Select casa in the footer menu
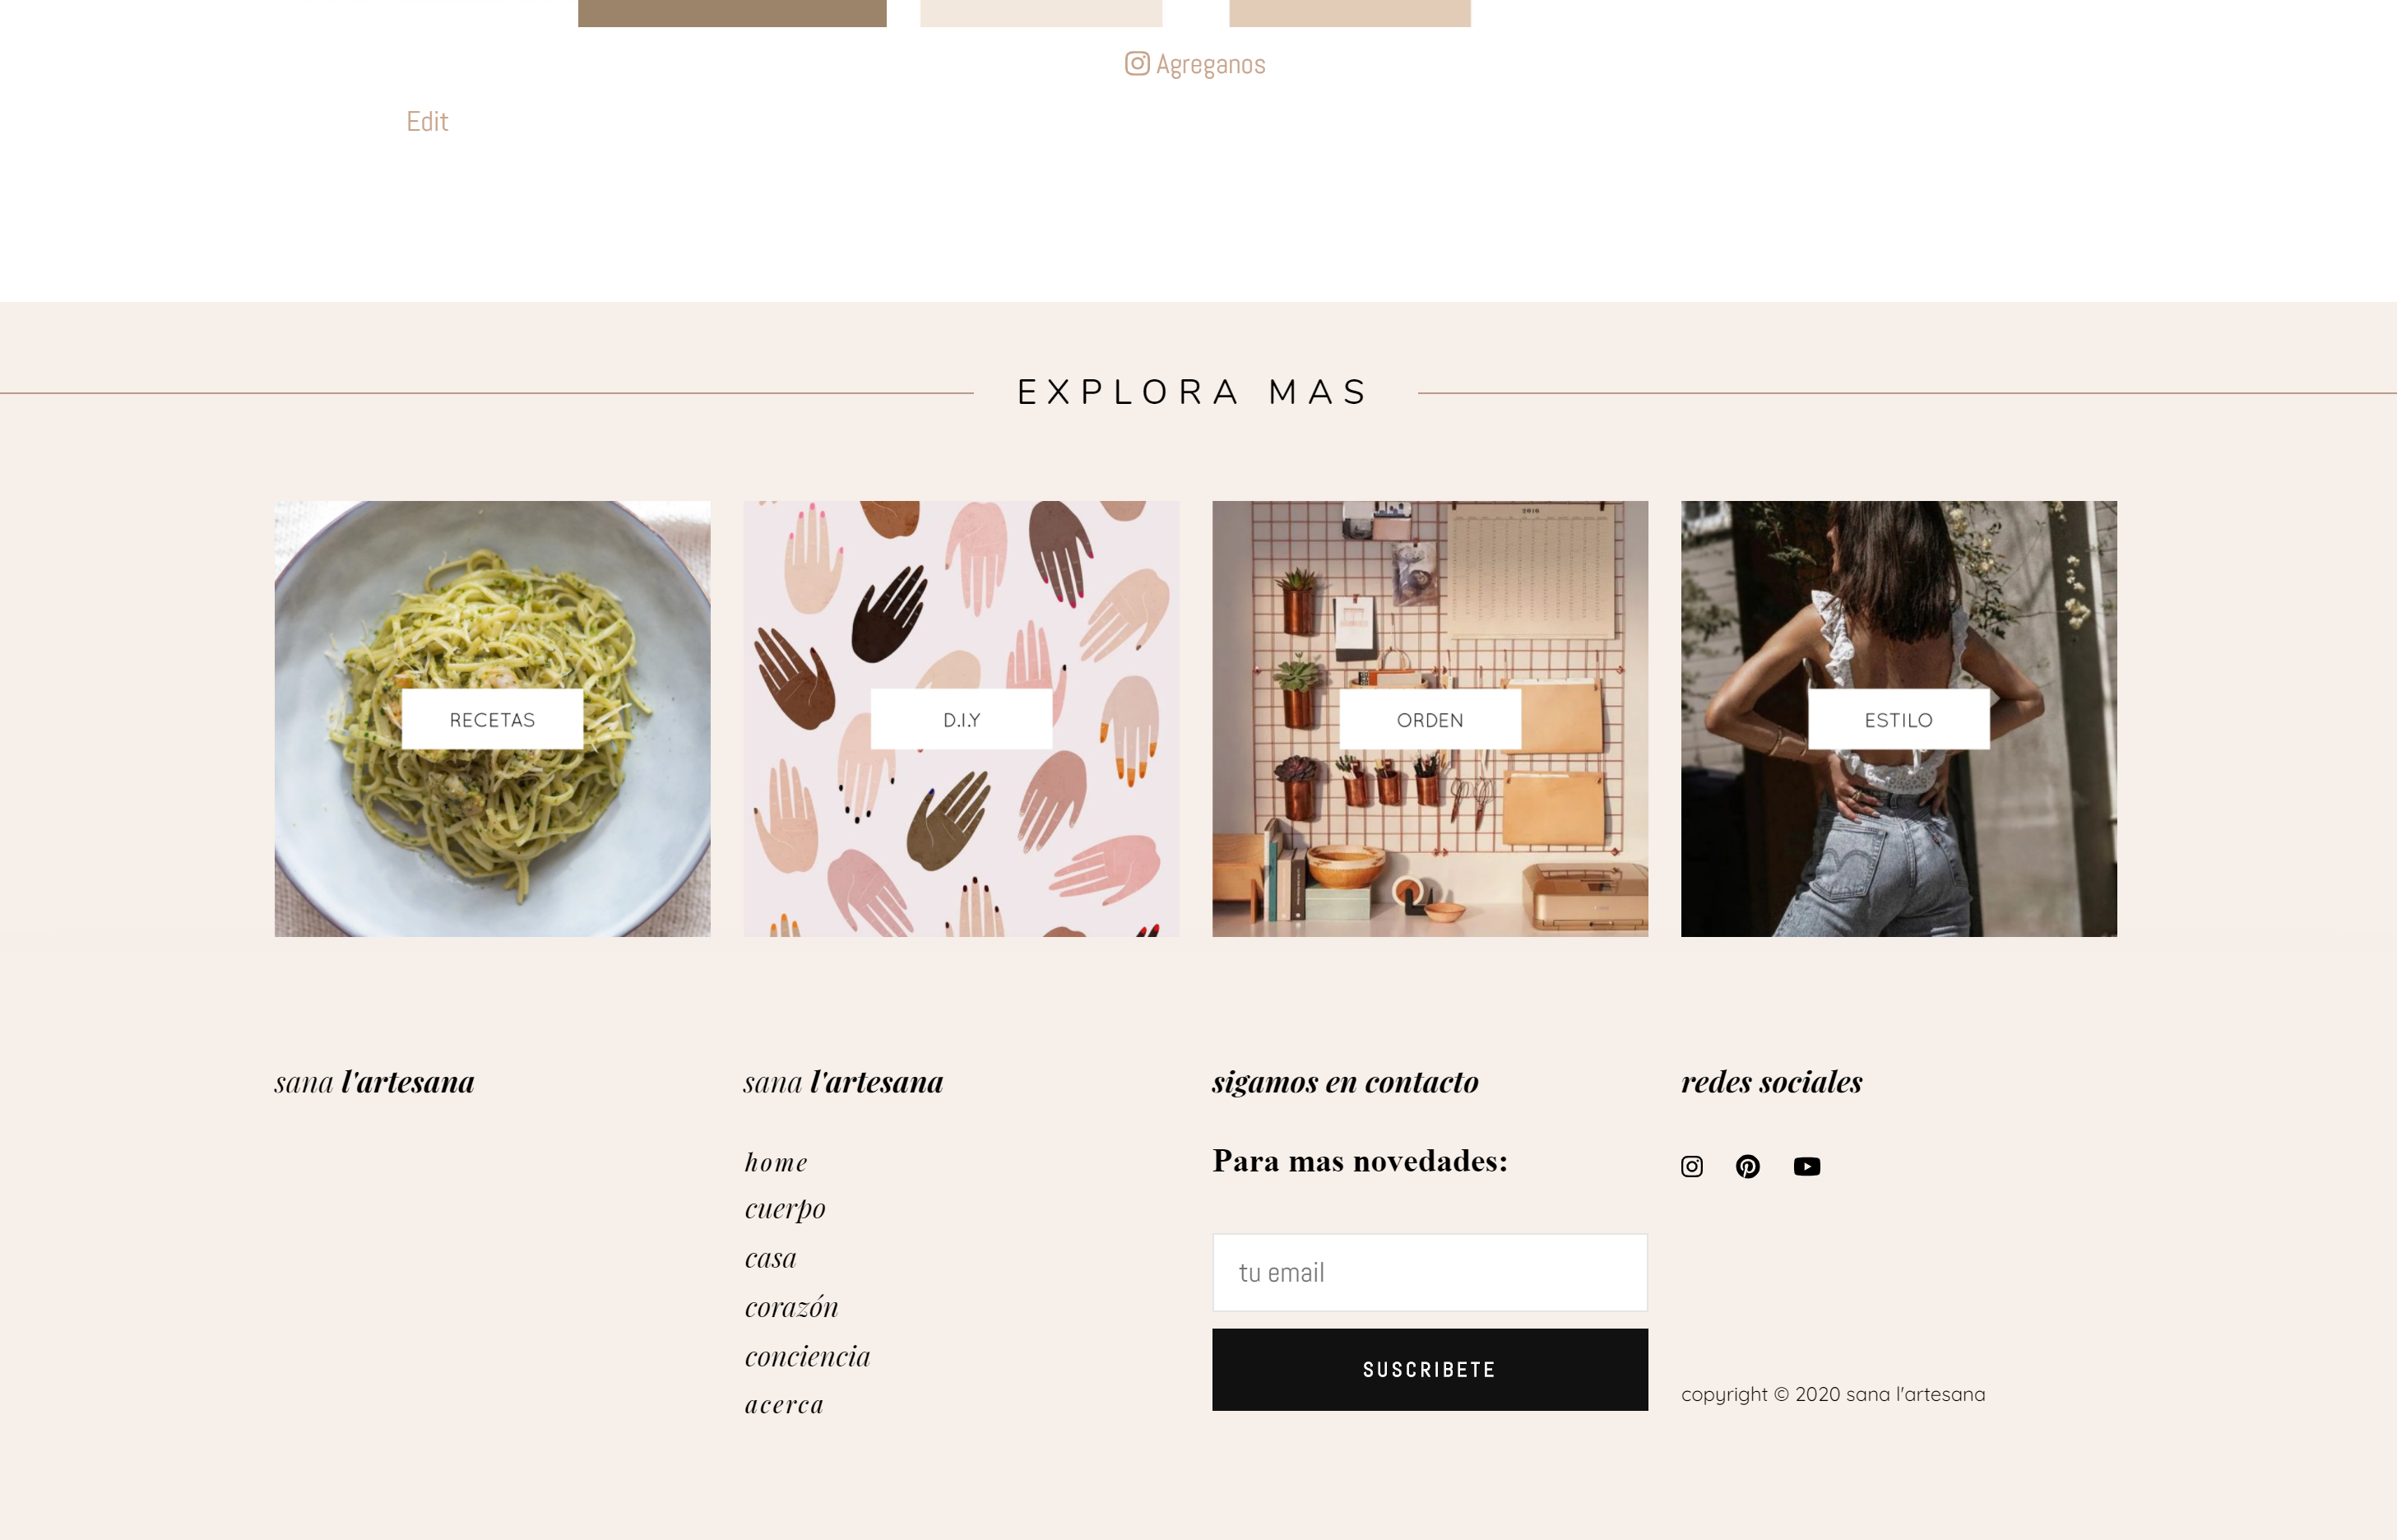This screenshot has width=2397, height=1540. (x=770, y=1258)
